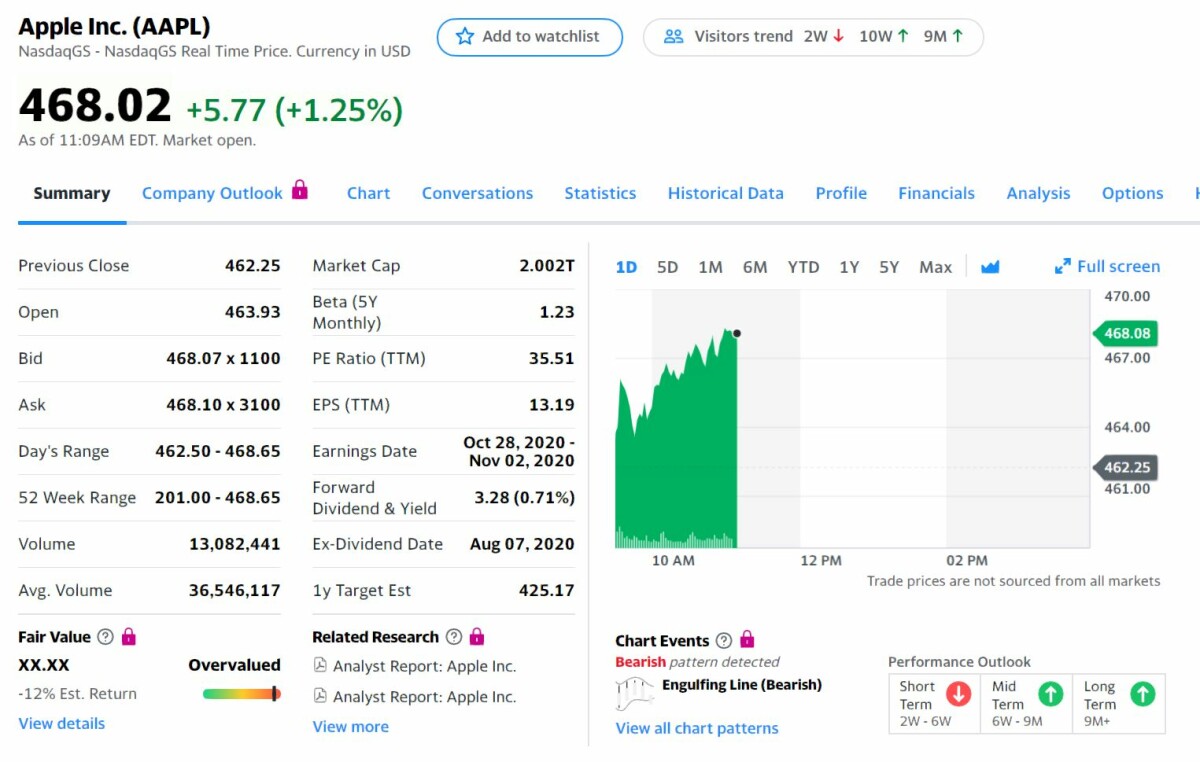Click View all chart patterns link

(696, 728)
